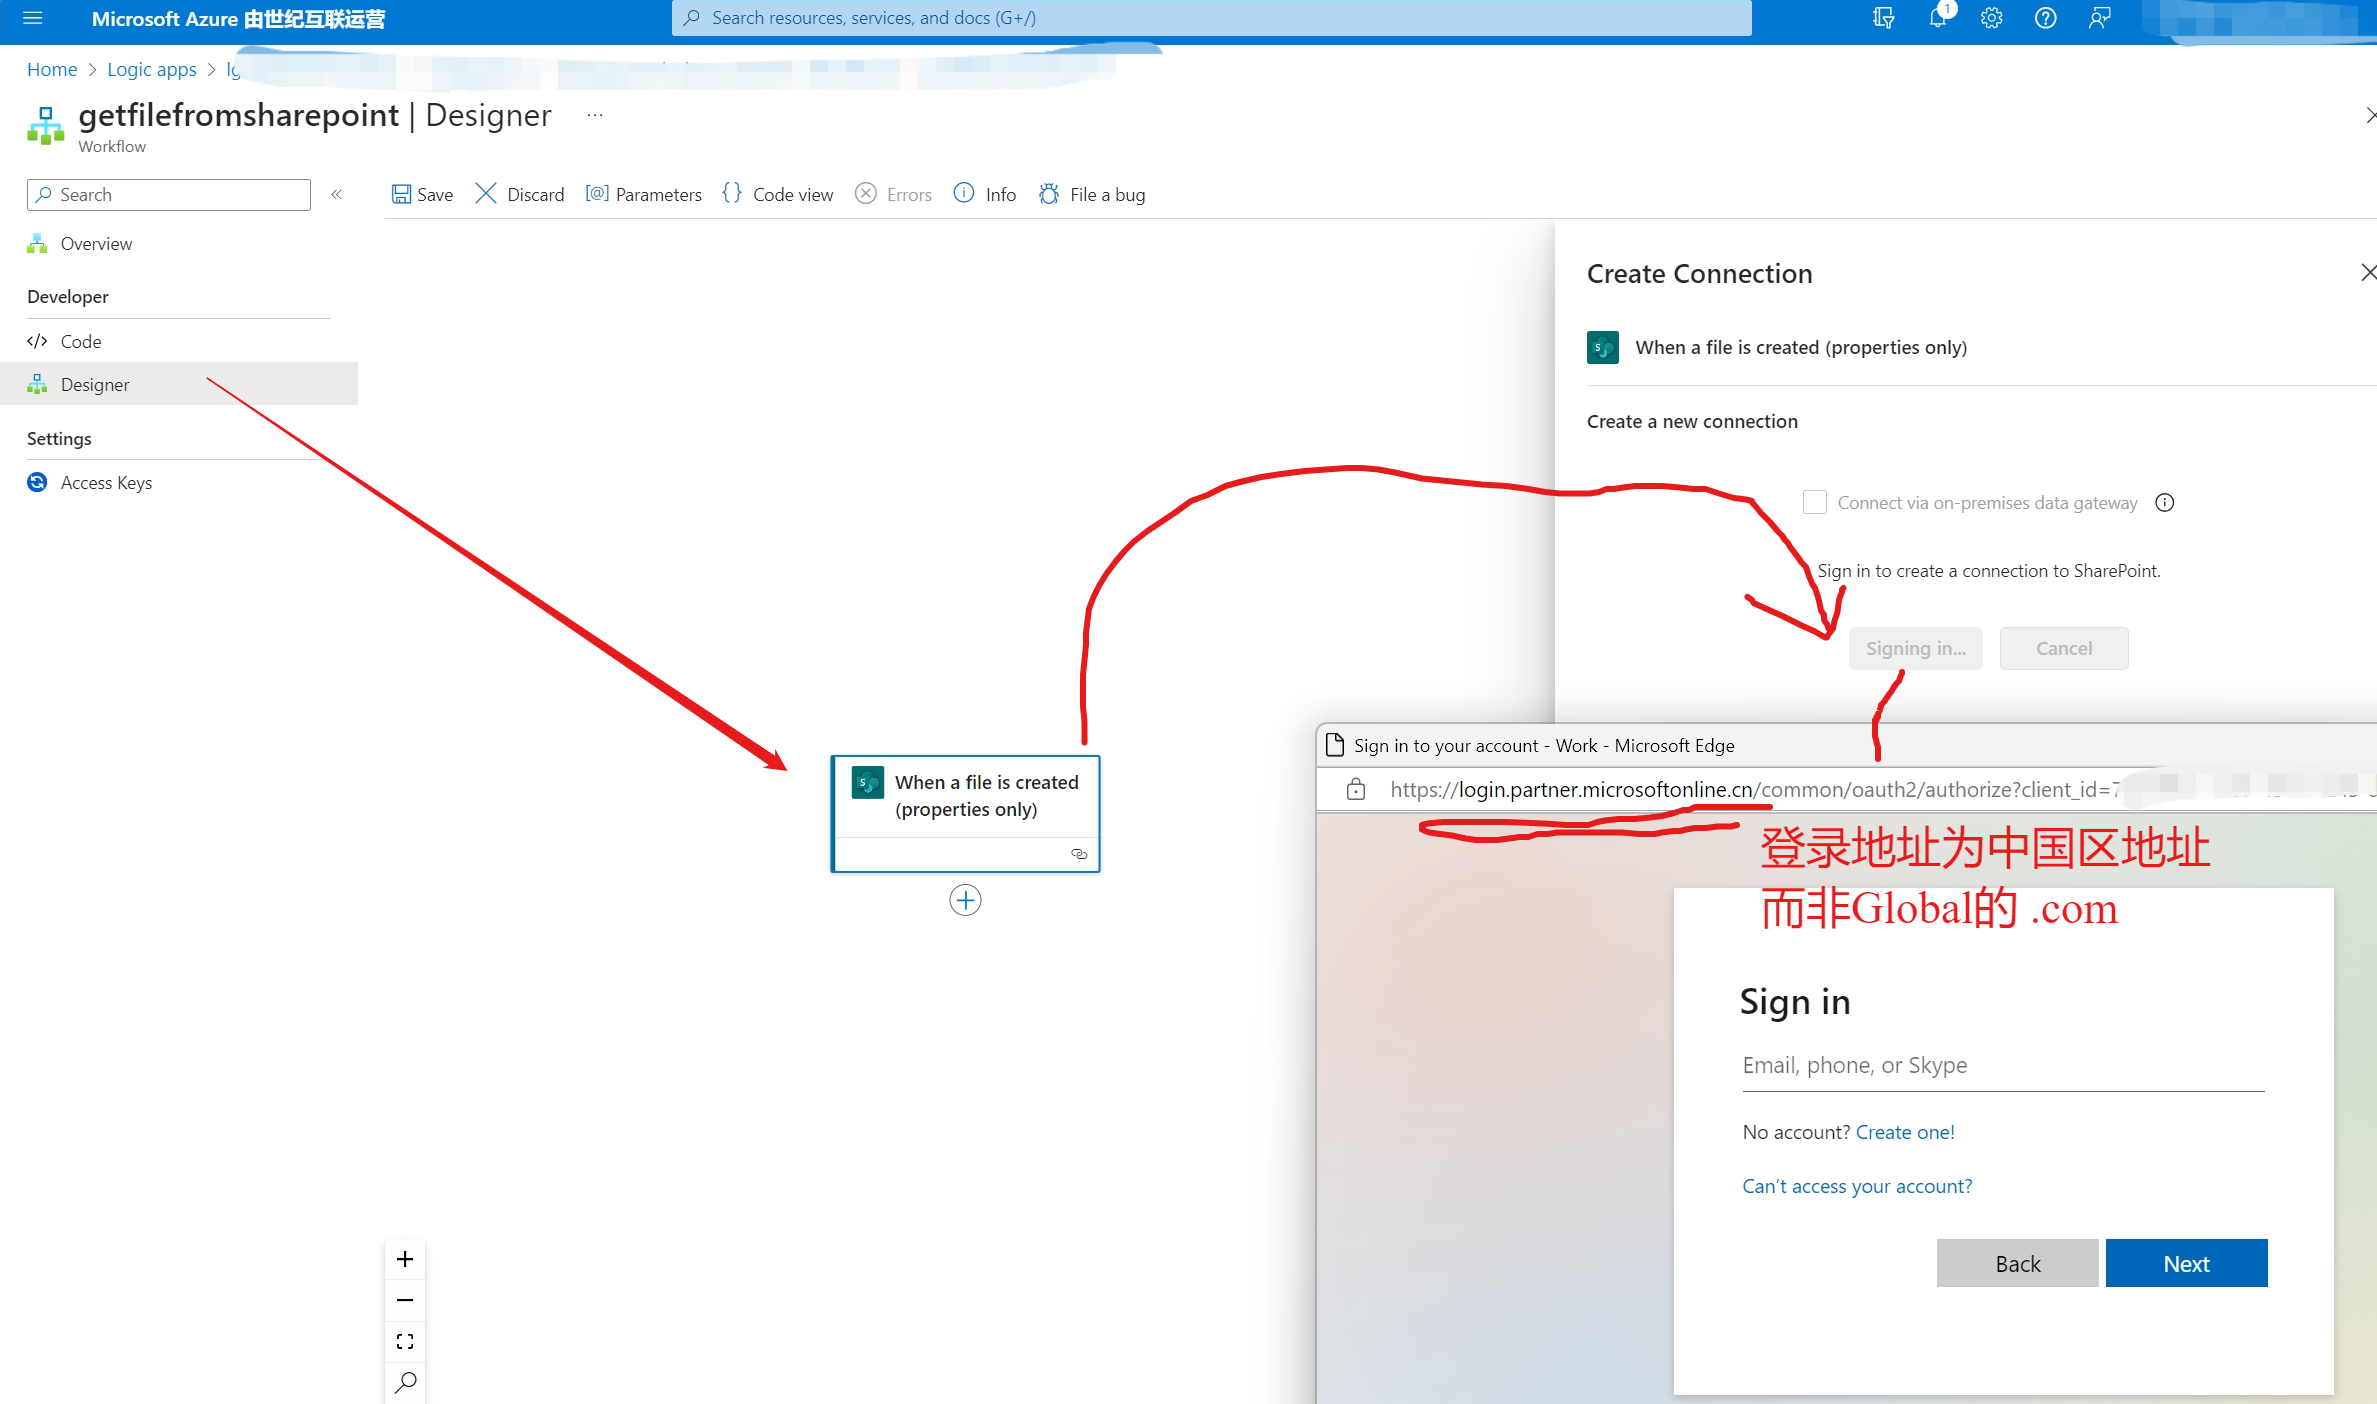The height and width of the screenshot is (1404, 2377).
Task: Select Access Keys in the sidebar
Action: 106,482
